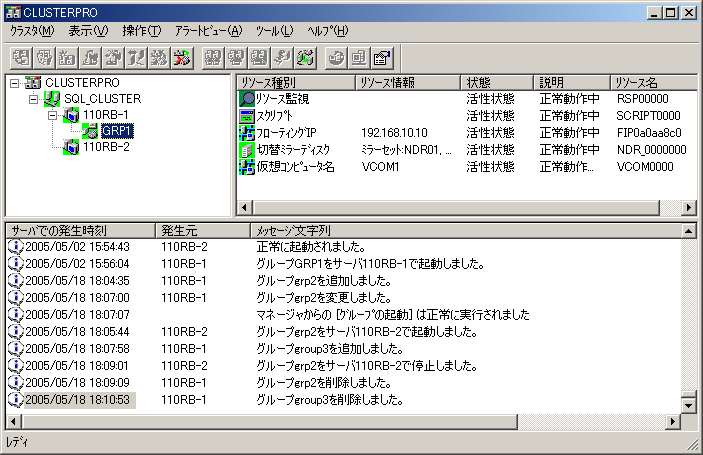This screenshot has height=455, width=703.
Task: Click the 切替ミラーディスク disk icon
Action: (x=247, y=150)
